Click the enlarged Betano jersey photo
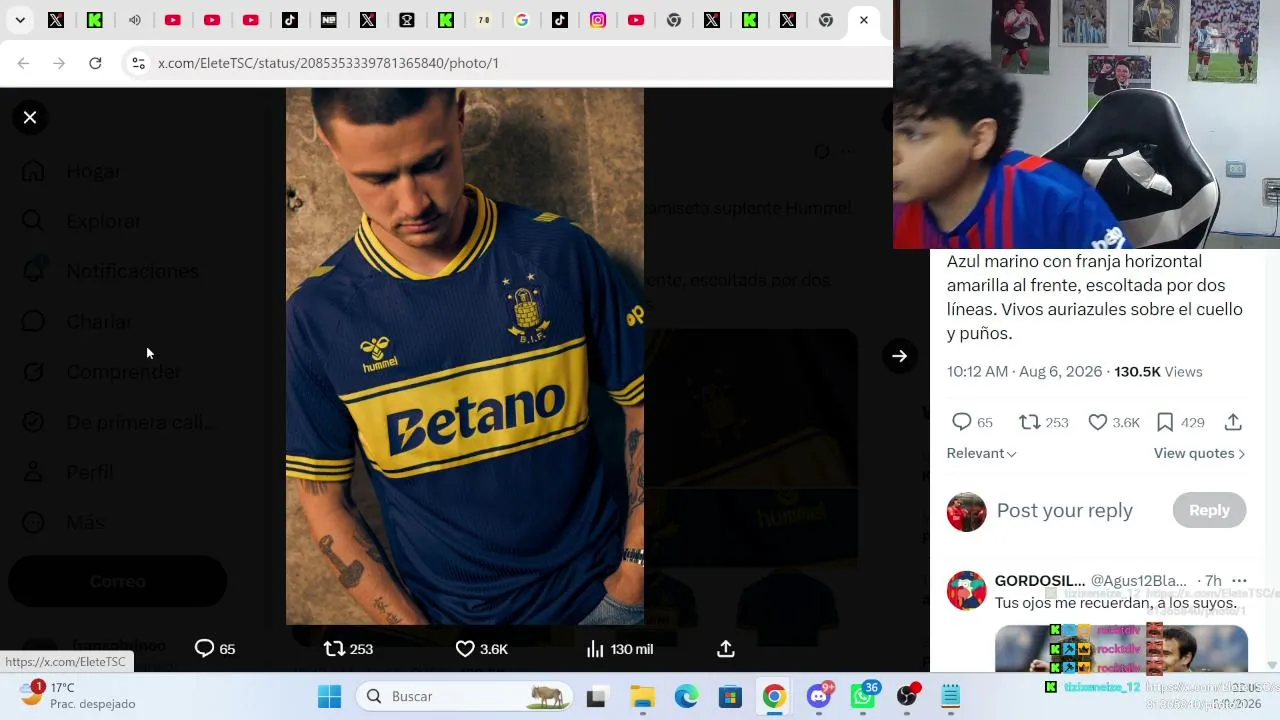Screen dimensions: 1280x720 pyautogui.click(x=465, y=356)
